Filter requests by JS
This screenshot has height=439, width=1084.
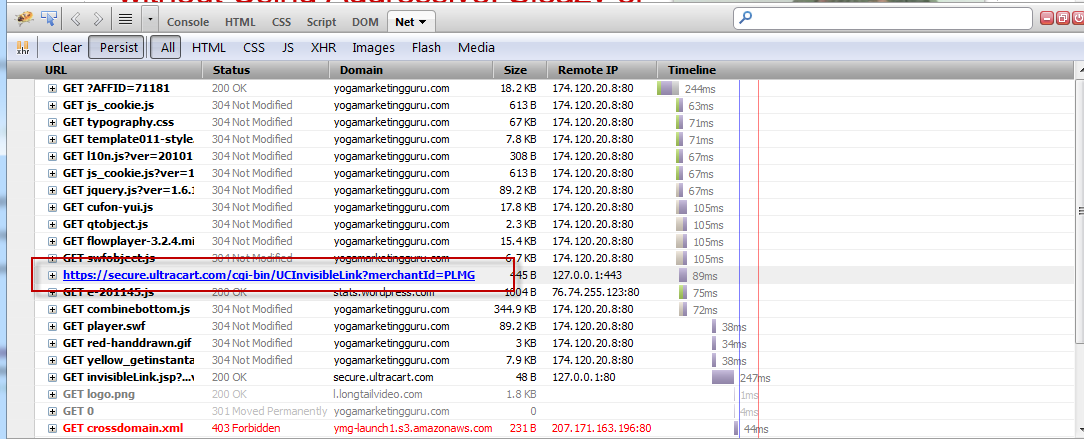(x=288, y=48)
